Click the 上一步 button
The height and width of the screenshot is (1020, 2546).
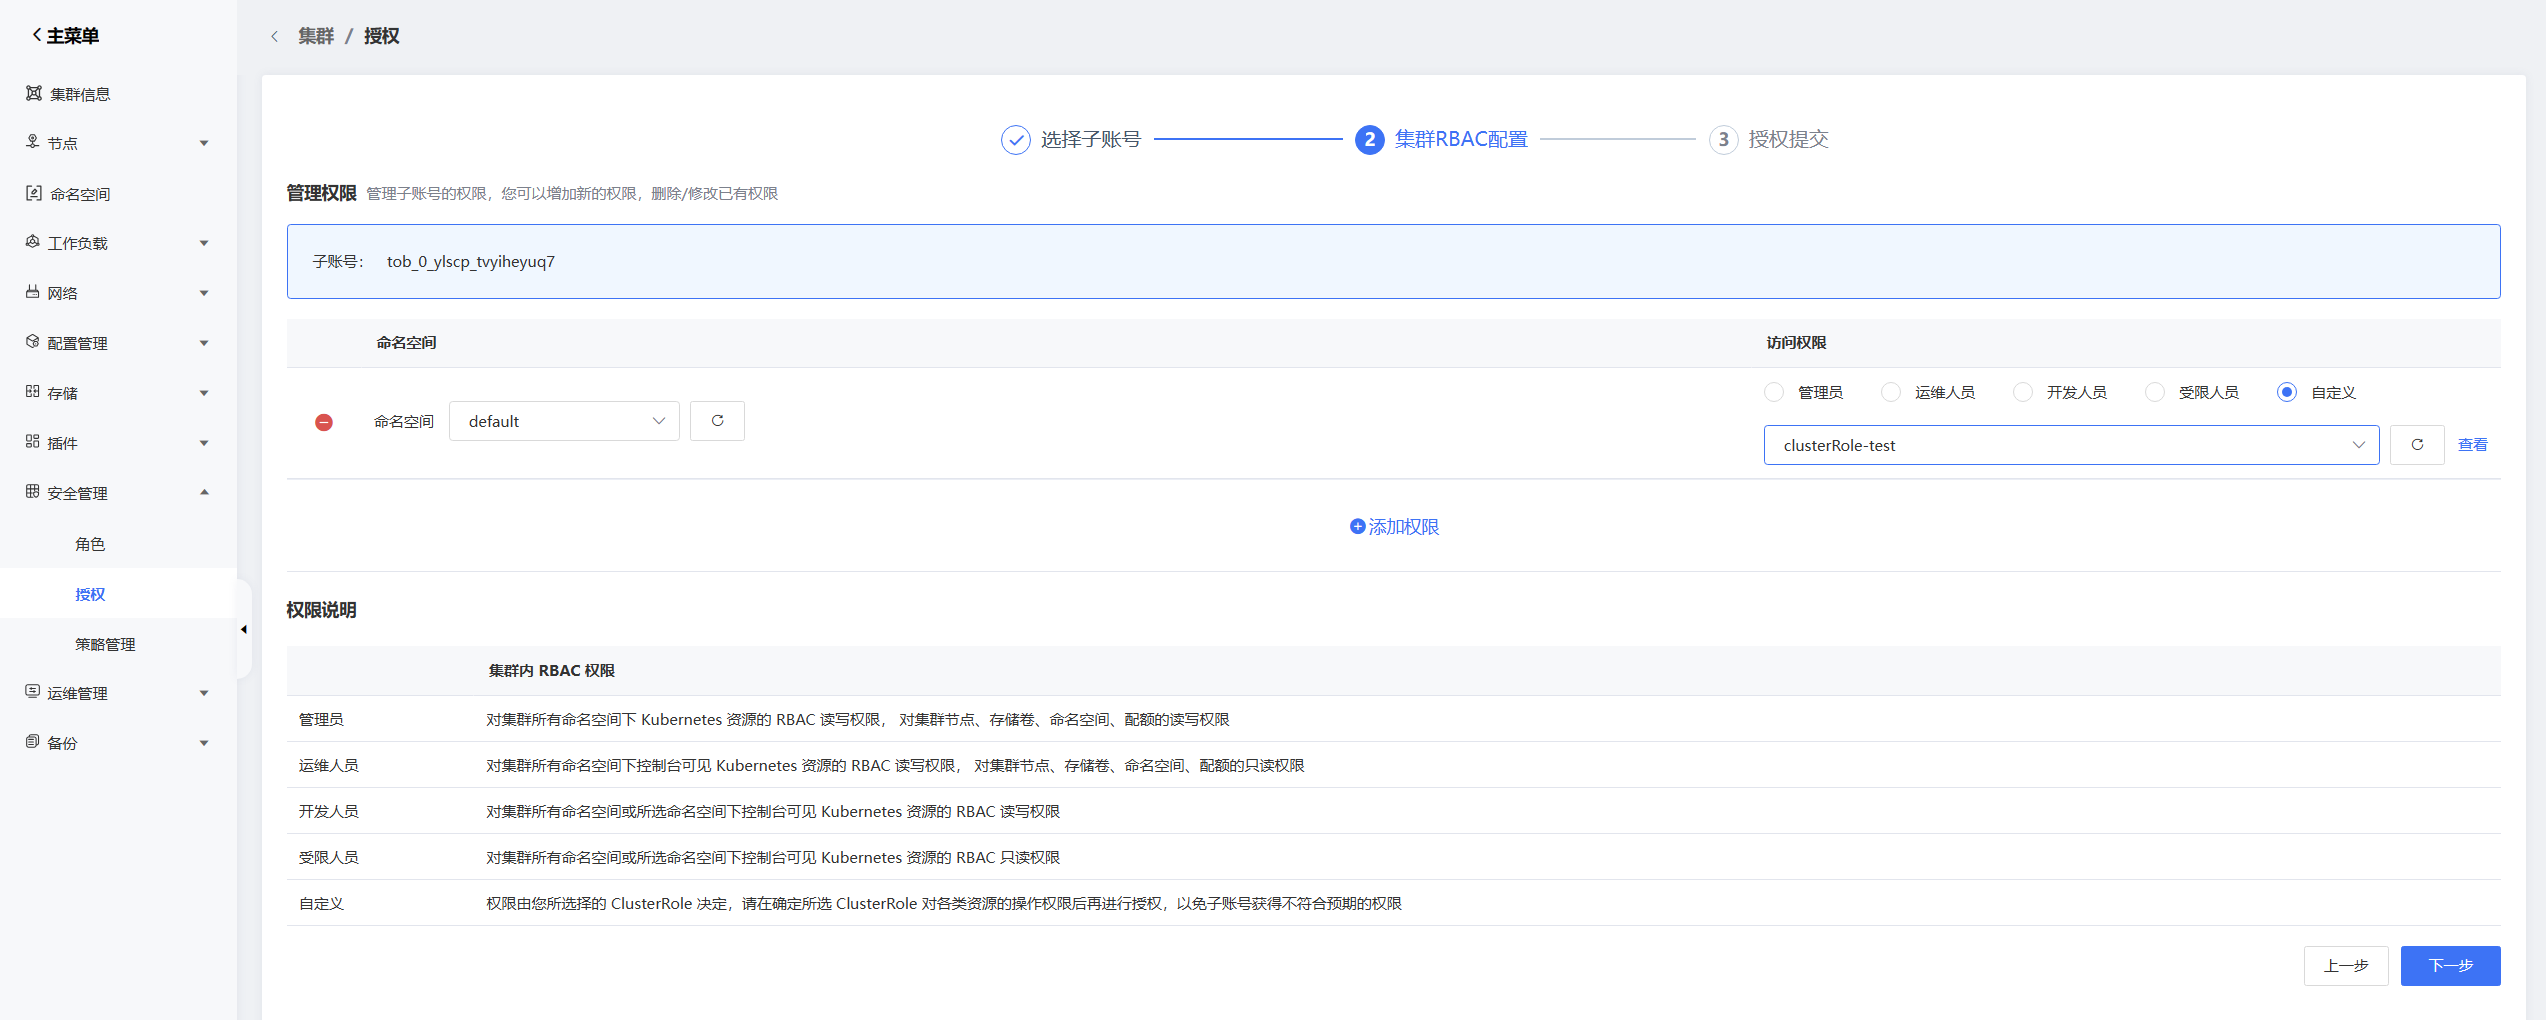click(2346, 965)
